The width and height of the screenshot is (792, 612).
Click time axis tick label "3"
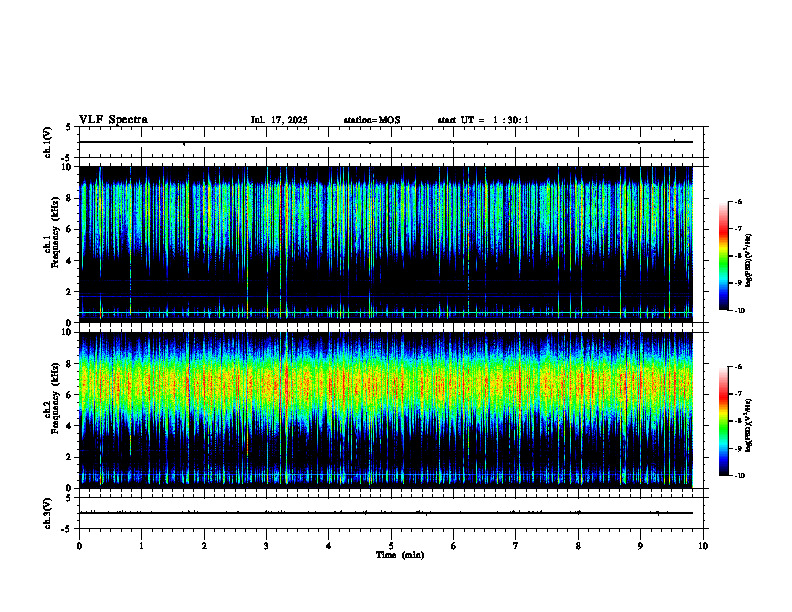tap(266, 546)
